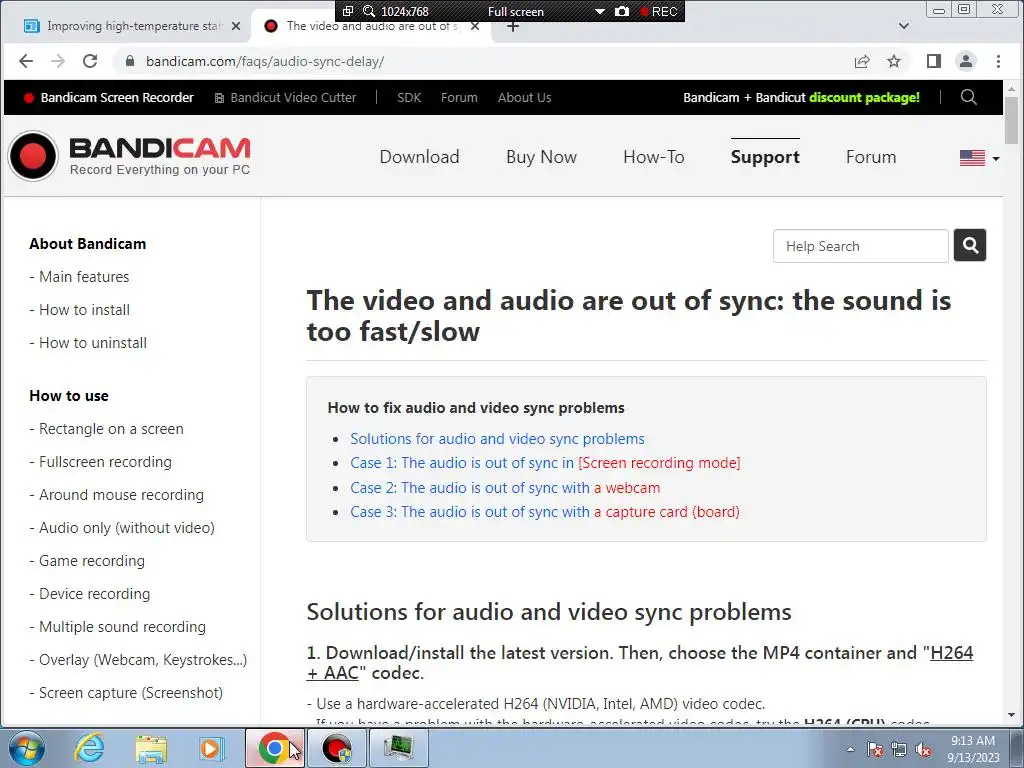The height and width of the screenshot is (768, 1024).
Task: Click the REC button in recorder bar
Action: point(659,11)
